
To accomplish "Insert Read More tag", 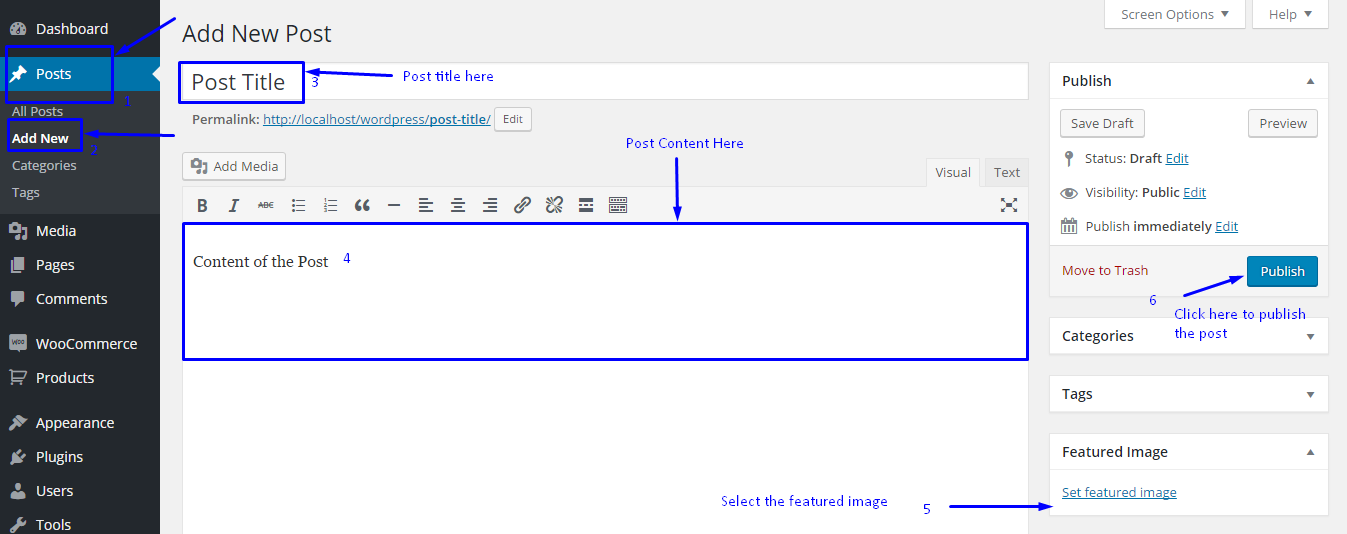I will 586,205.
